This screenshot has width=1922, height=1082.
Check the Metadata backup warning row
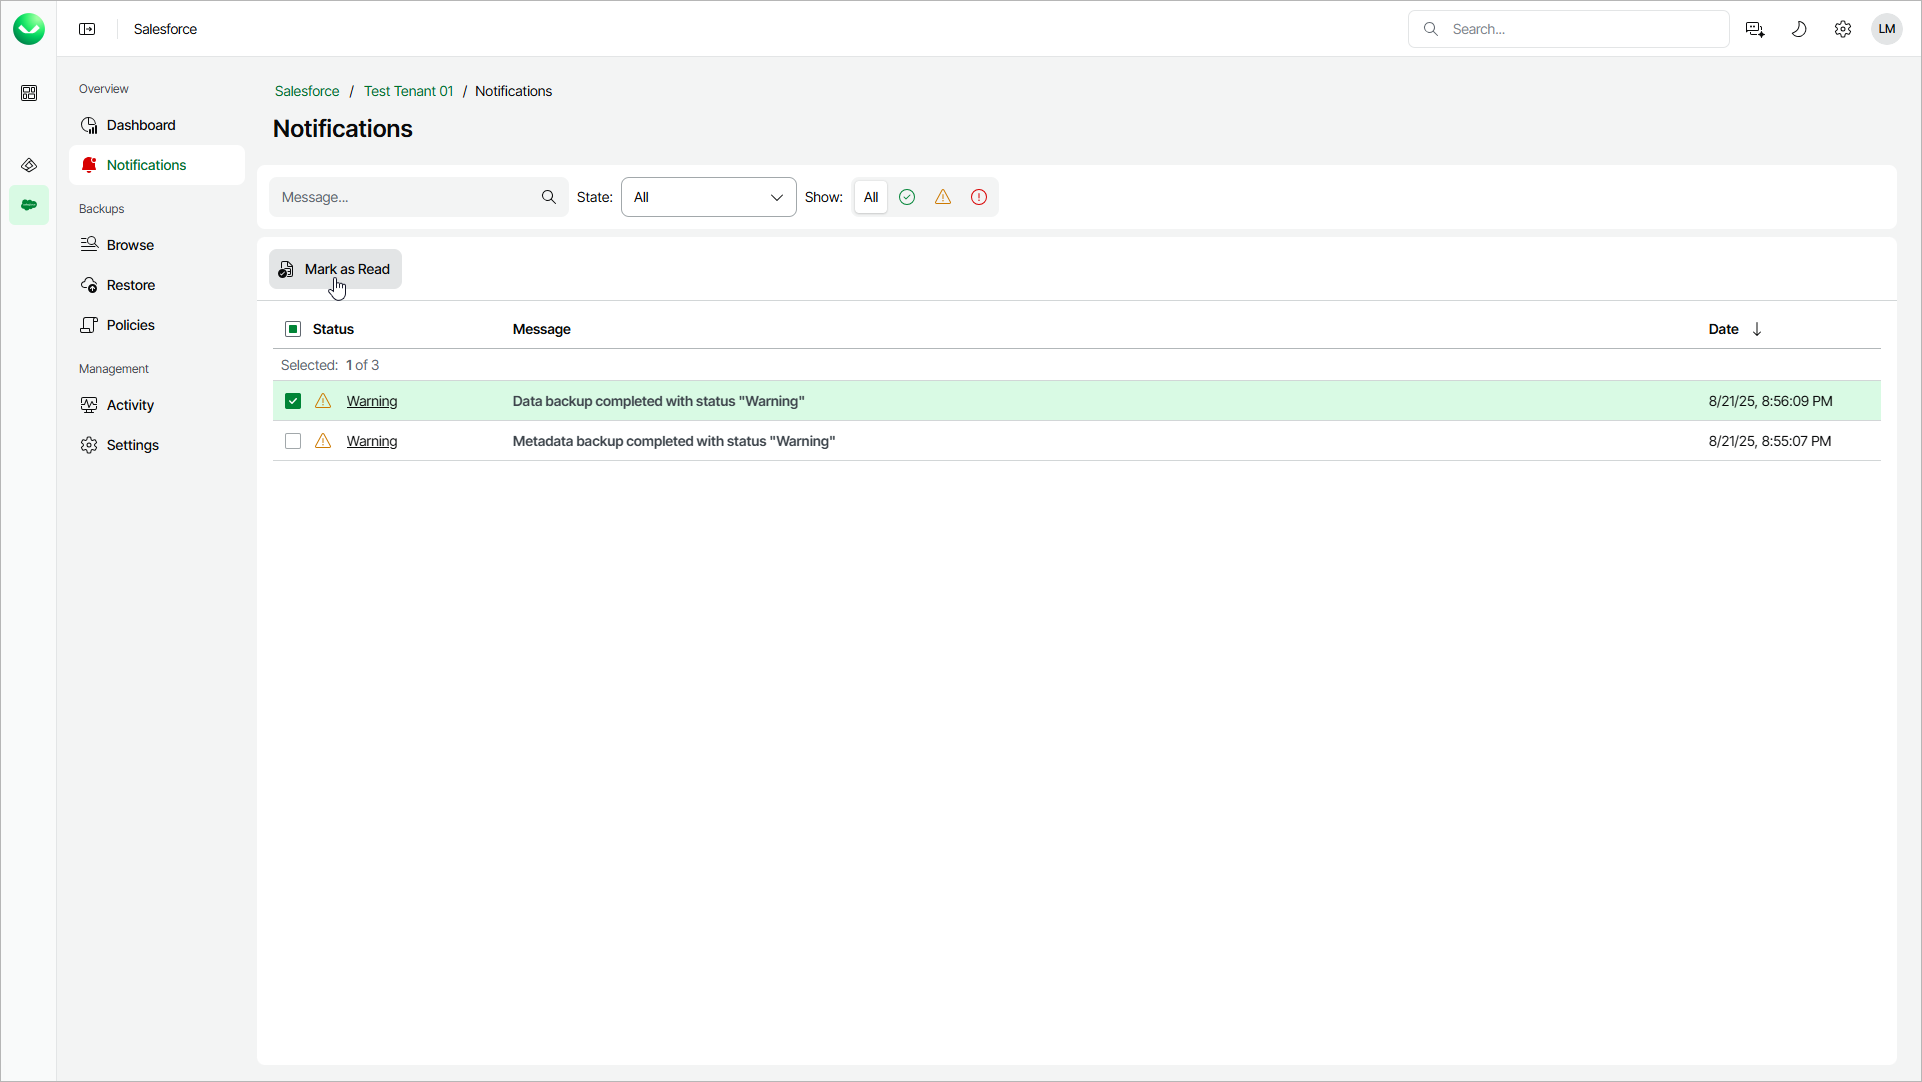point(293,441)
